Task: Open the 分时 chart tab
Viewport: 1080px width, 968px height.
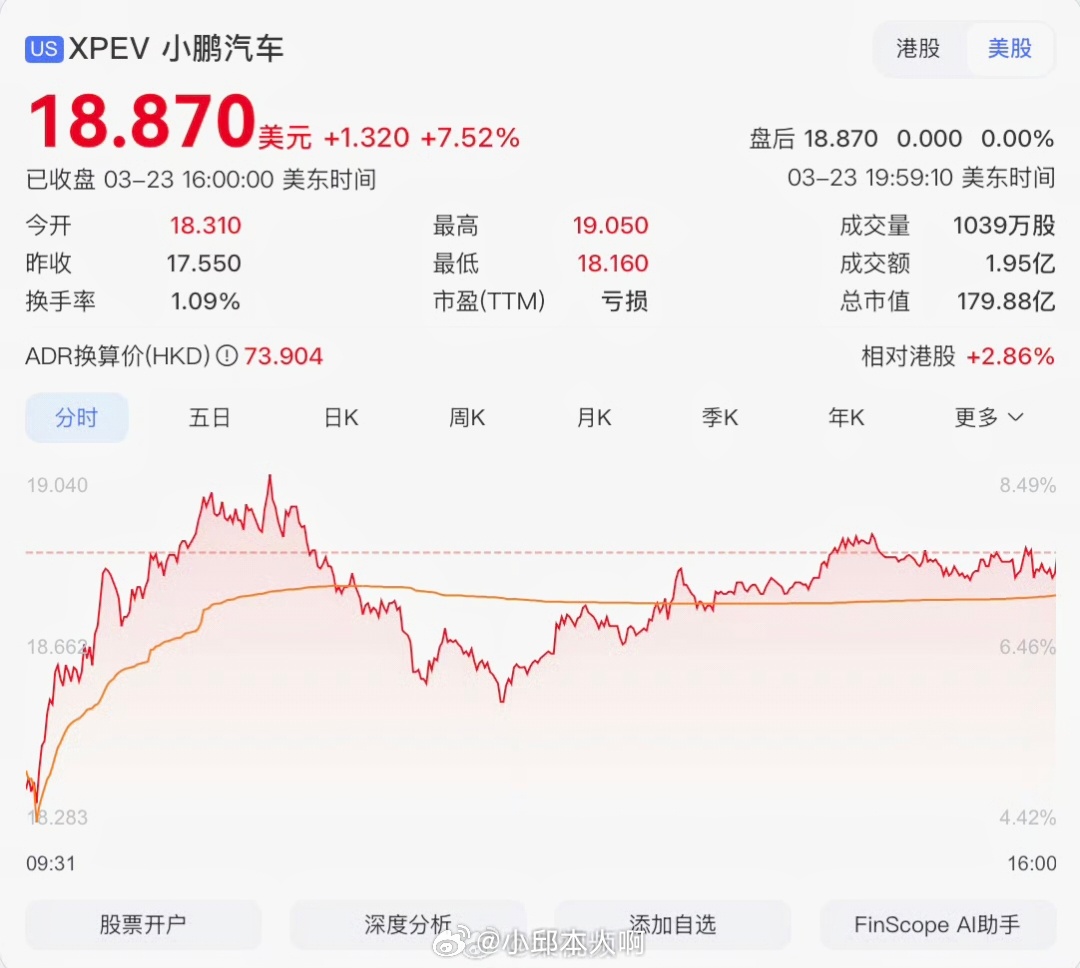Action: [76, 418]
